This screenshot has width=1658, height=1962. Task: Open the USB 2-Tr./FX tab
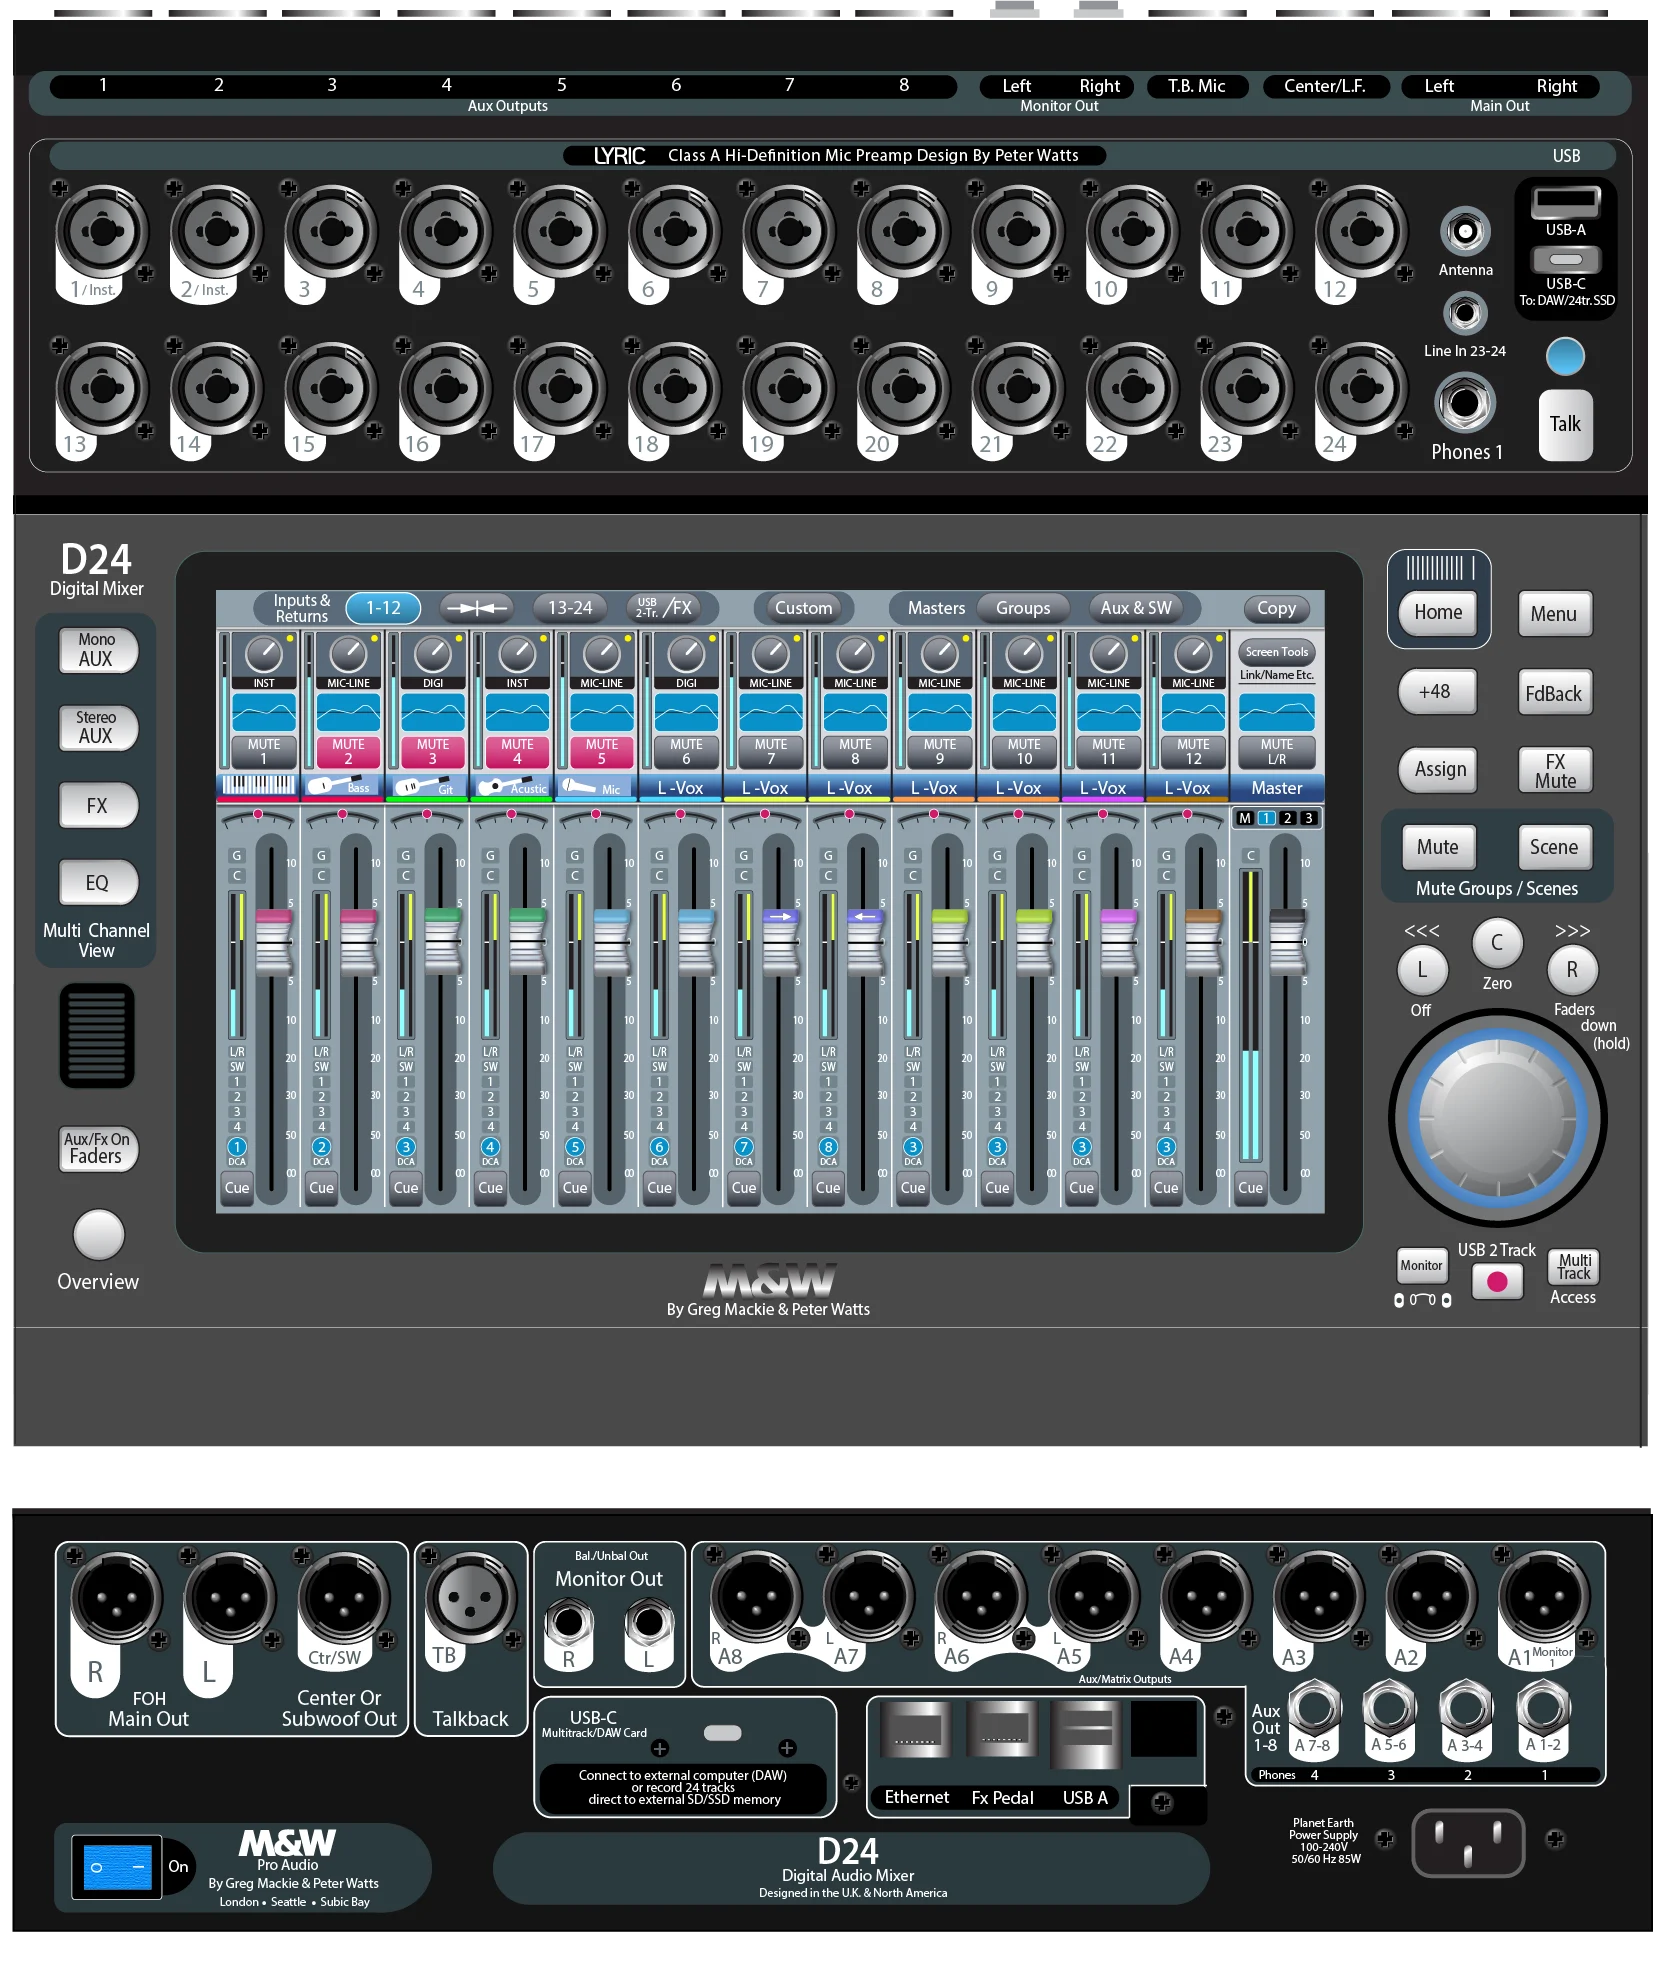tap(664, 607)
